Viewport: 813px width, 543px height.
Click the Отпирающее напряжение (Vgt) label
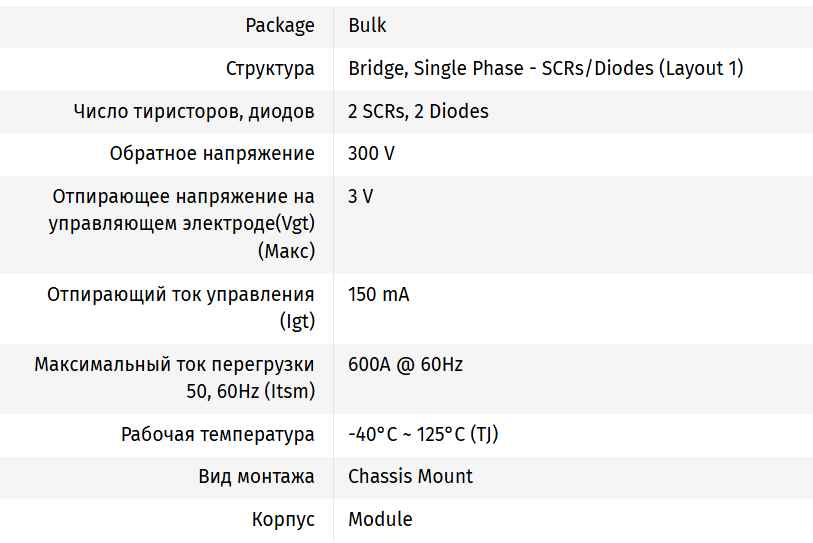[x=182, y=223]
